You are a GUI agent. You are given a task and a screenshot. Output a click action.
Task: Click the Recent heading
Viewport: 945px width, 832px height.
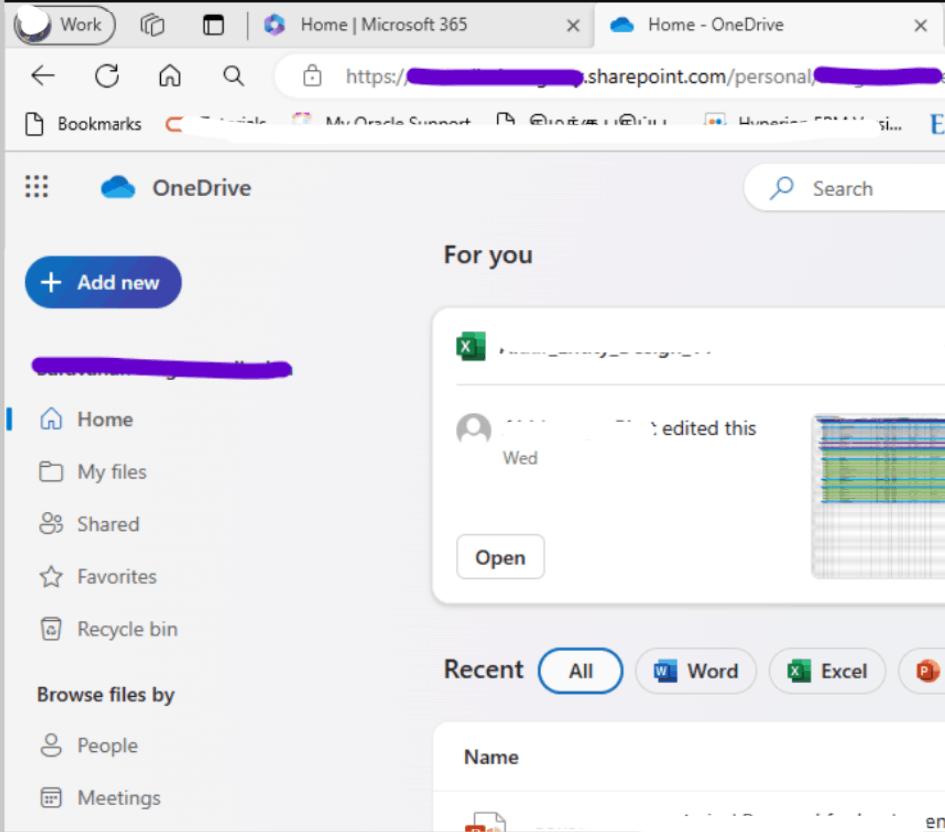click(483, 669)
